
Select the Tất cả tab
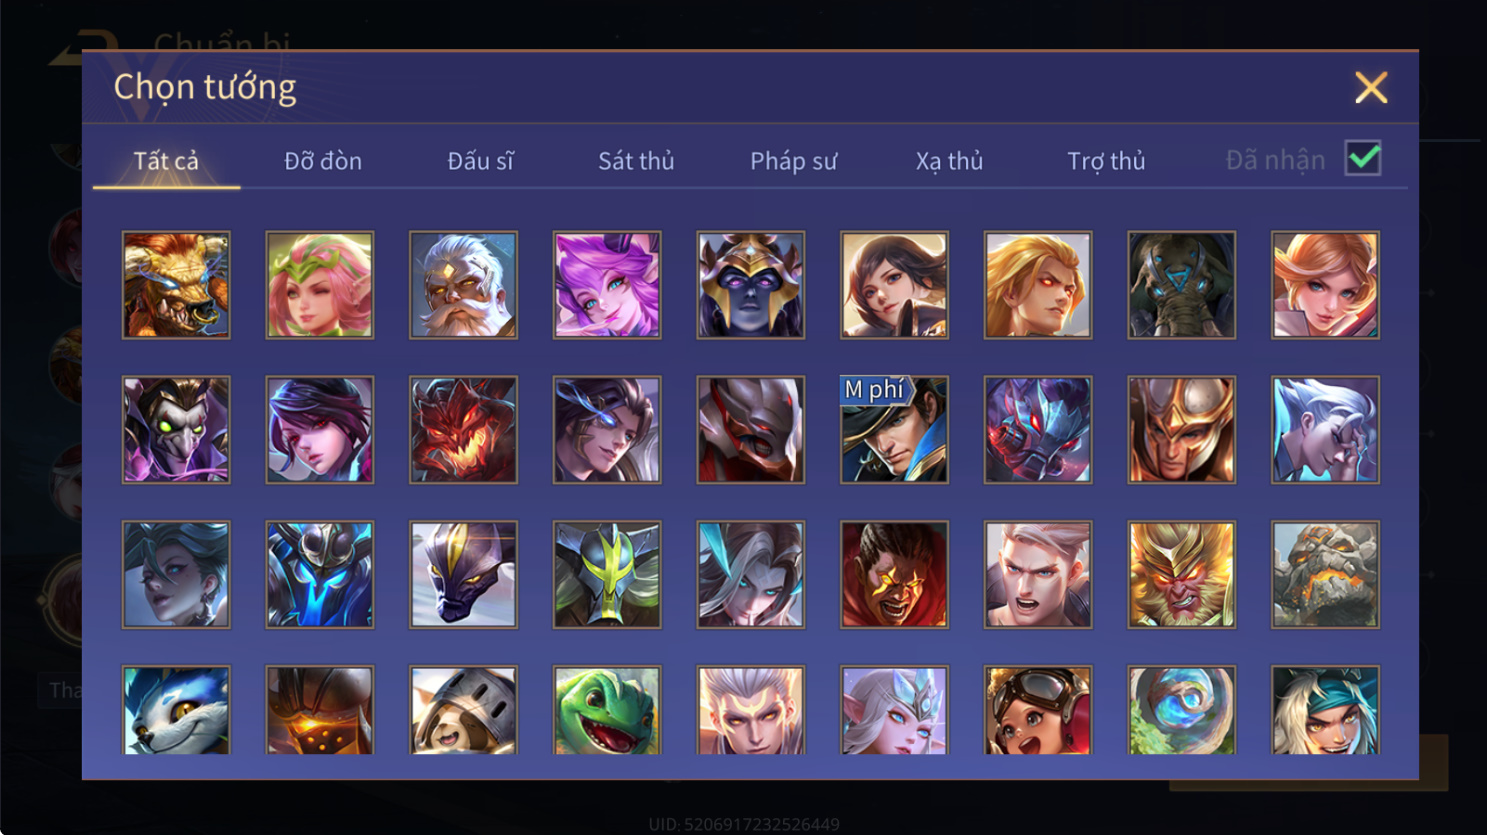[166, 161]
